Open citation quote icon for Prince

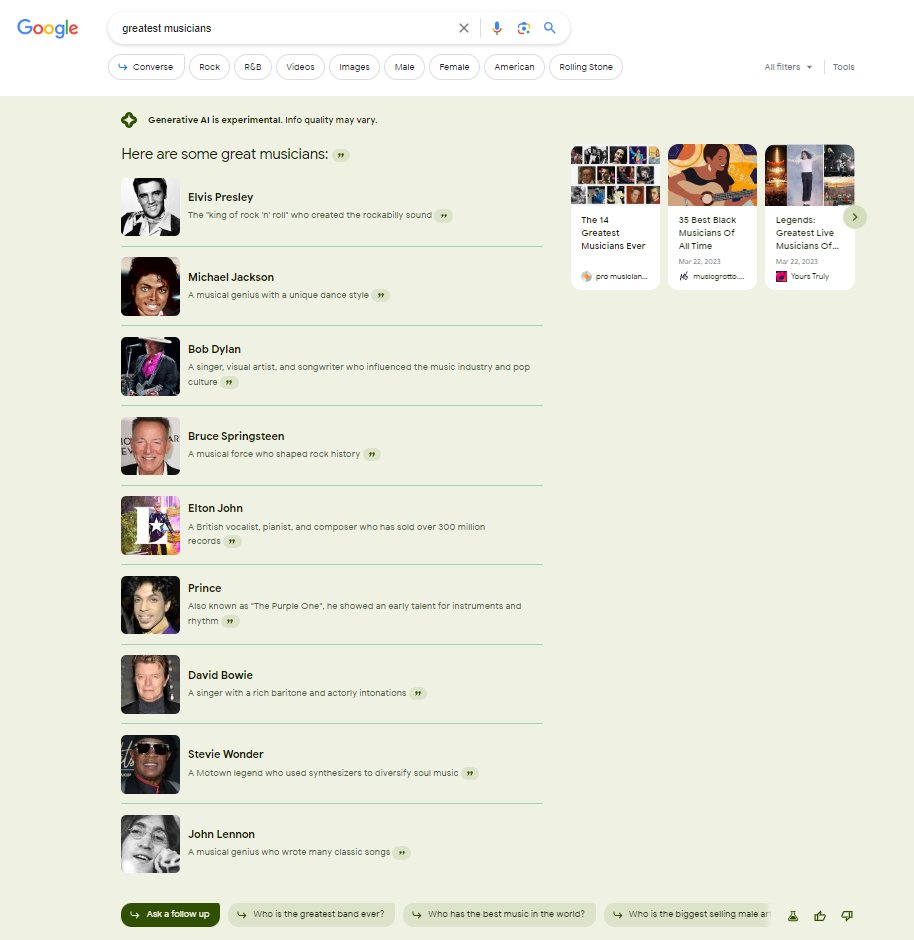(x=230, y=622)
